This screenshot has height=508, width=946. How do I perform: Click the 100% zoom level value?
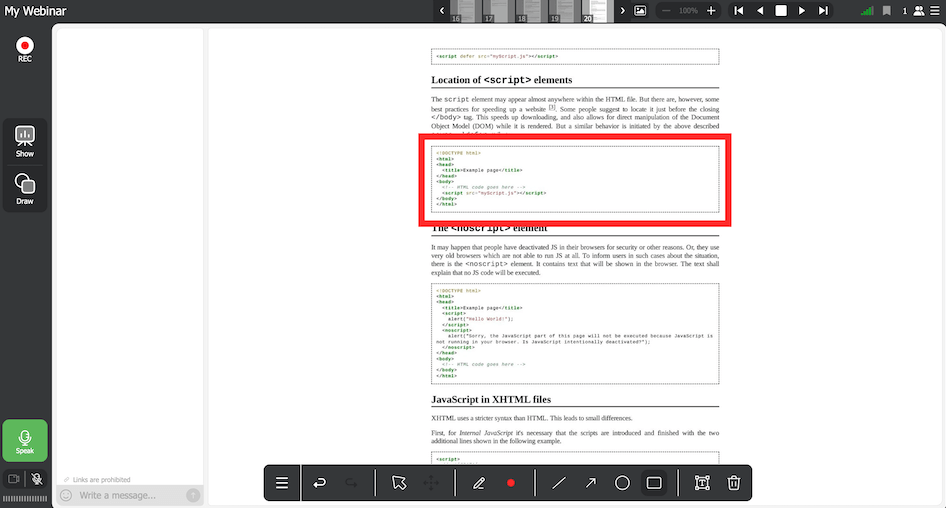[688, 11]
